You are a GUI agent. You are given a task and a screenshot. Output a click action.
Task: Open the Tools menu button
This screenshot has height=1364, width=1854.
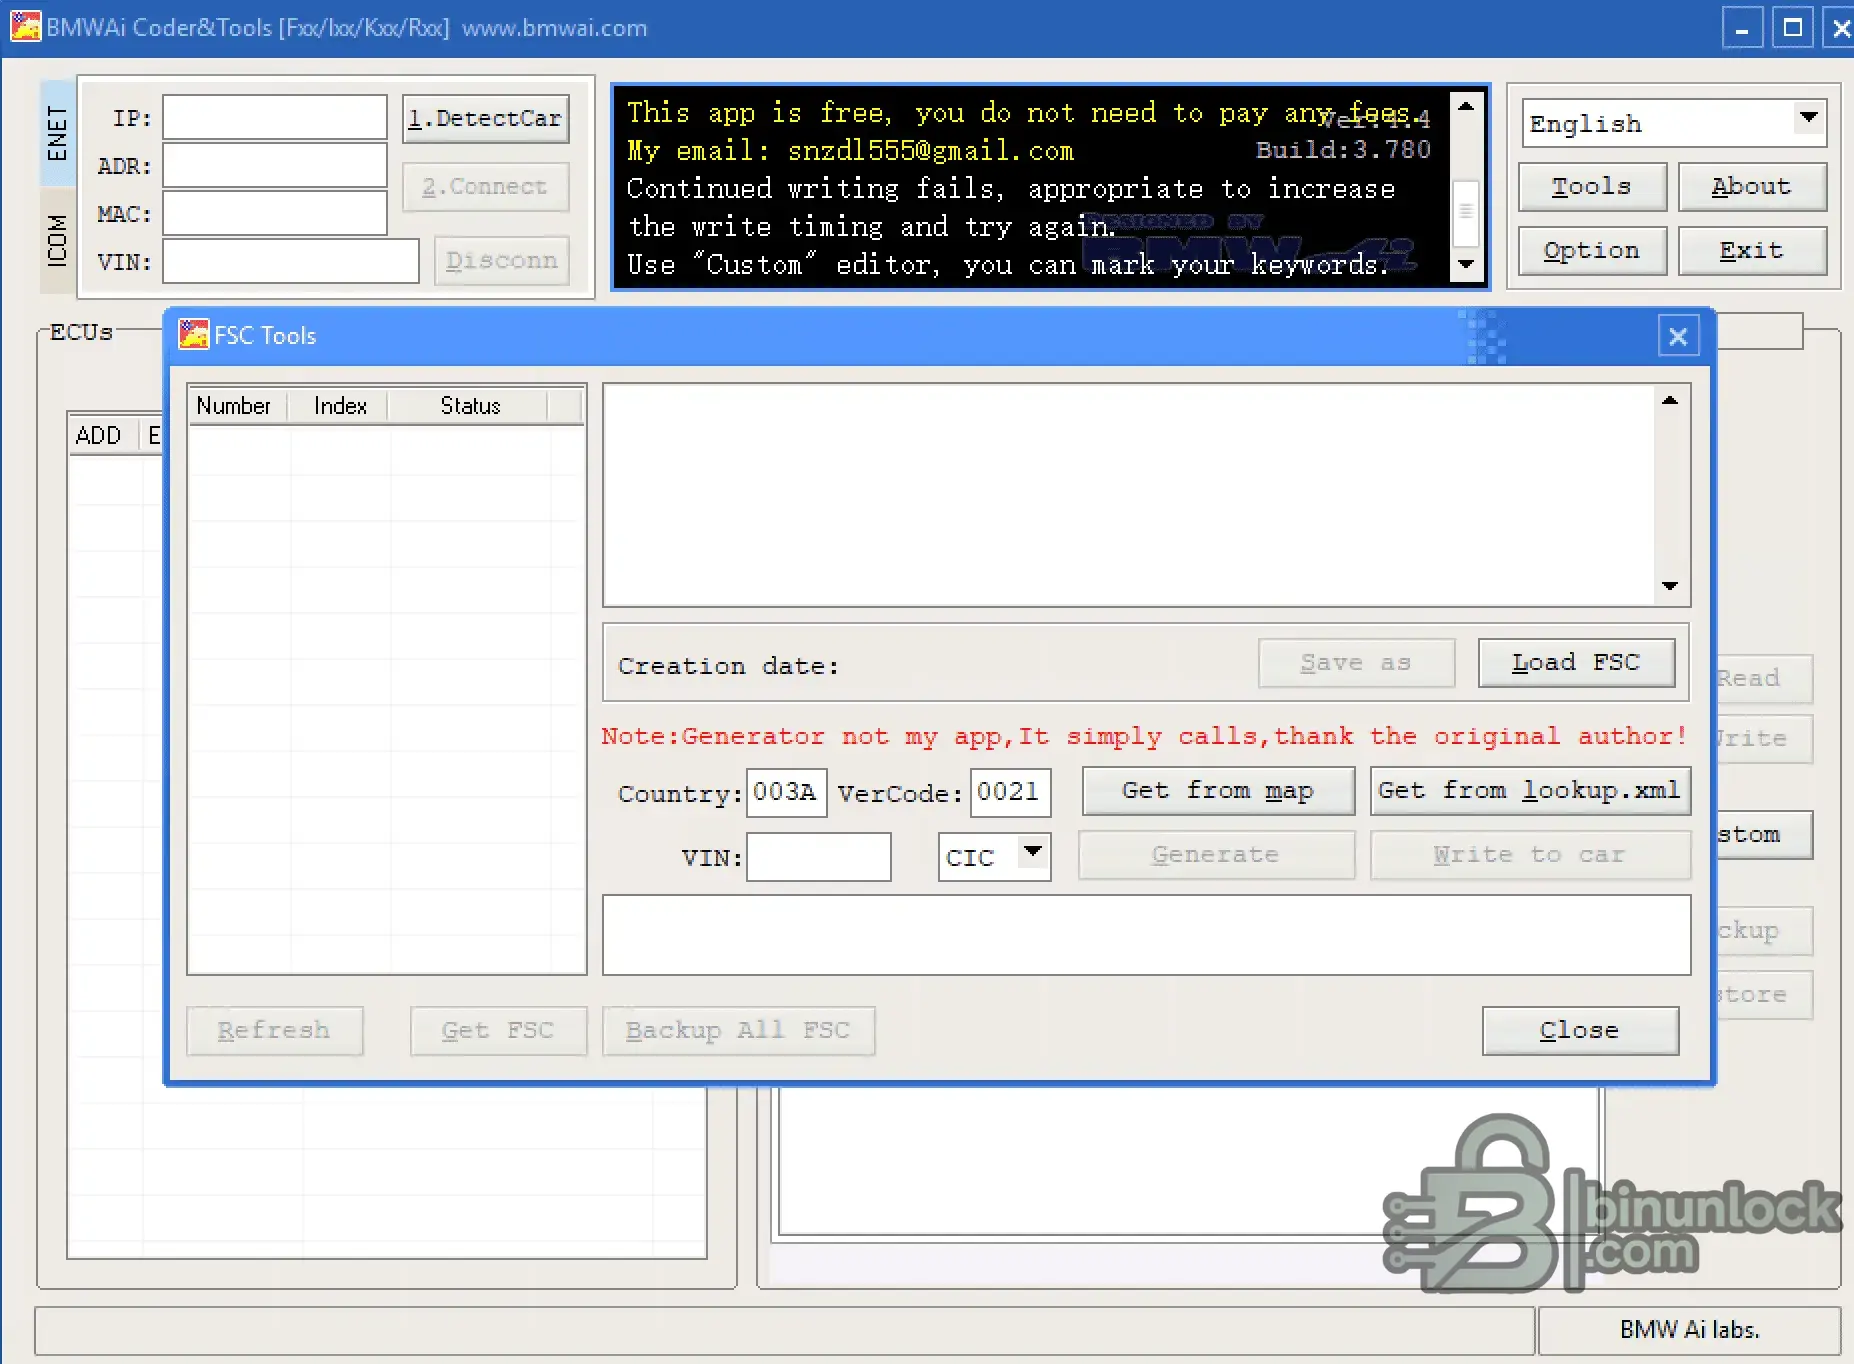click(x=1592, y=187)
